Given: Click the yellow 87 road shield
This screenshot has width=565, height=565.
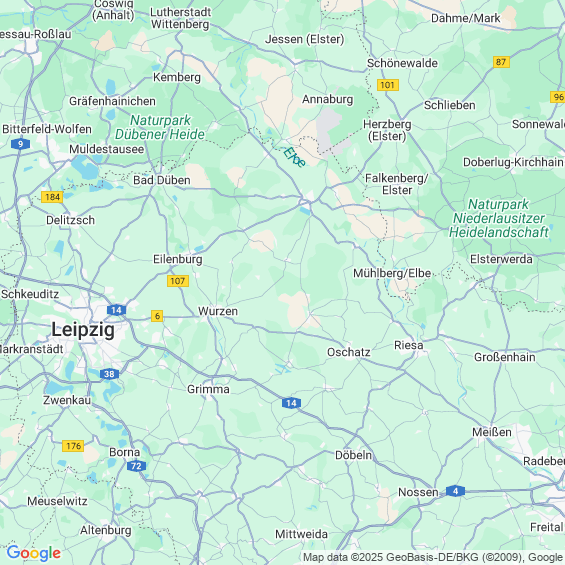Looking at the screenshot, I should (501, 62).
